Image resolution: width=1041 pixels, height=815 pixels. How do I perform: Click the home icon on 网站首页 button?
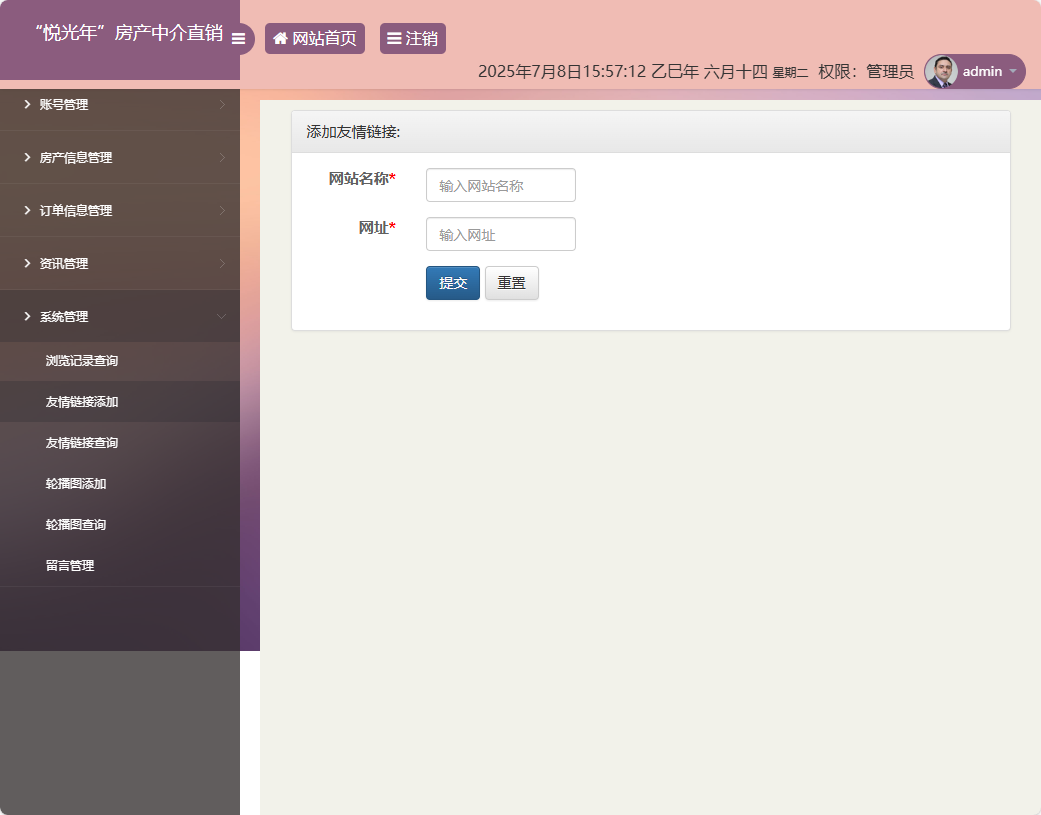[280, 38]
